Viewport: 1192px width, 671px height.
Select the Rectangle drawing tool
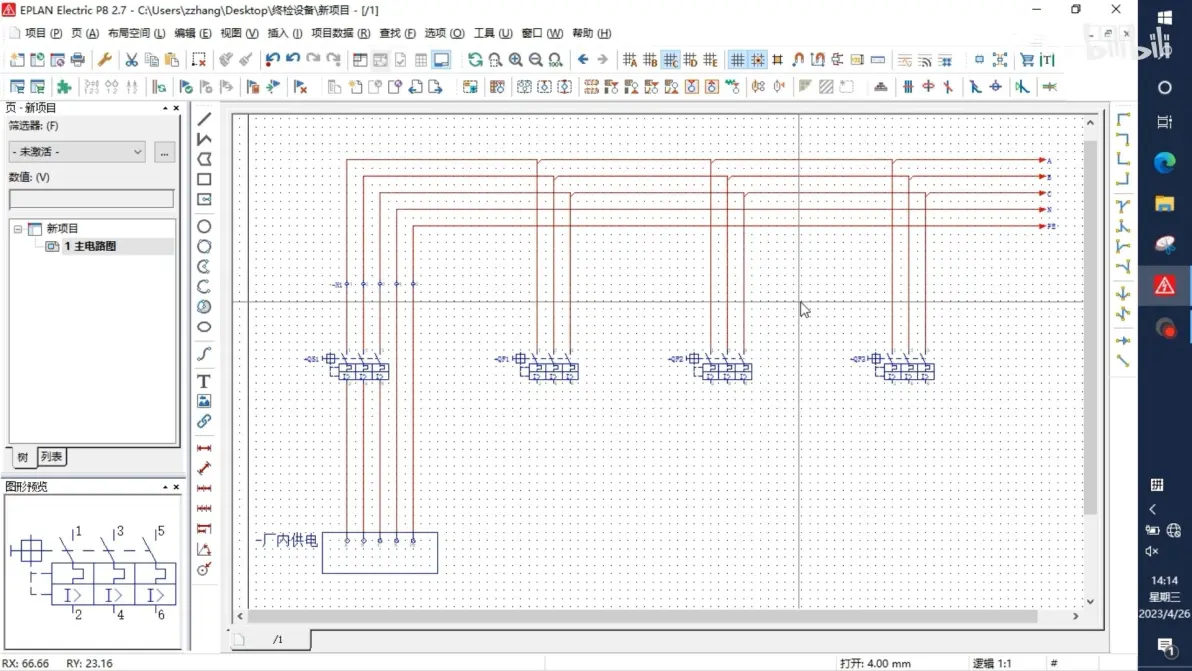[204, 179]
